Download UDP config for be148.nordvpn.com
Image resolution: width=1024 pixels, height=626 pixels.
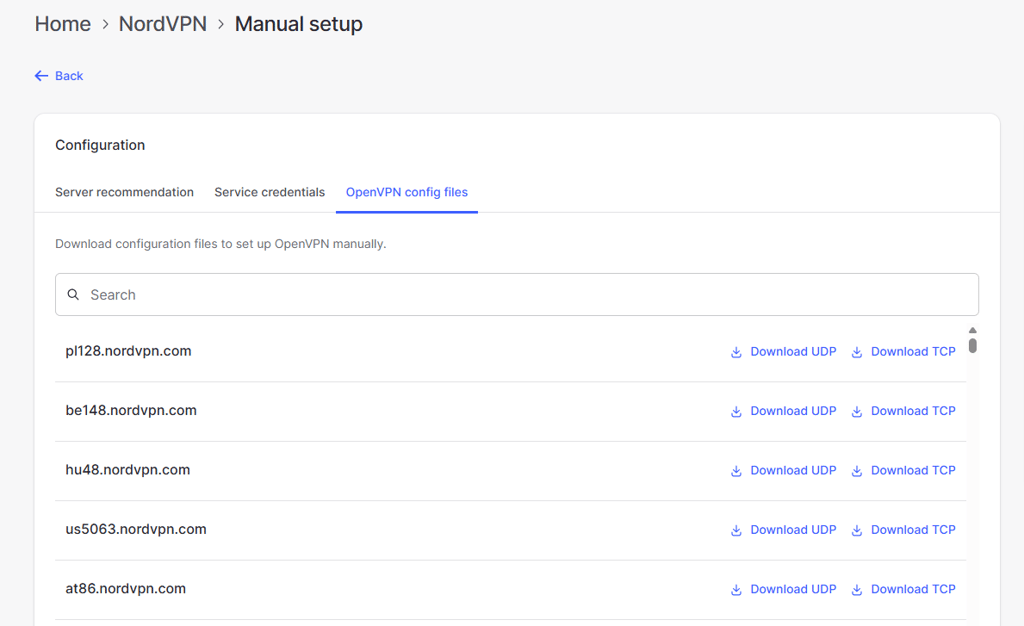[x=793, y=411]
